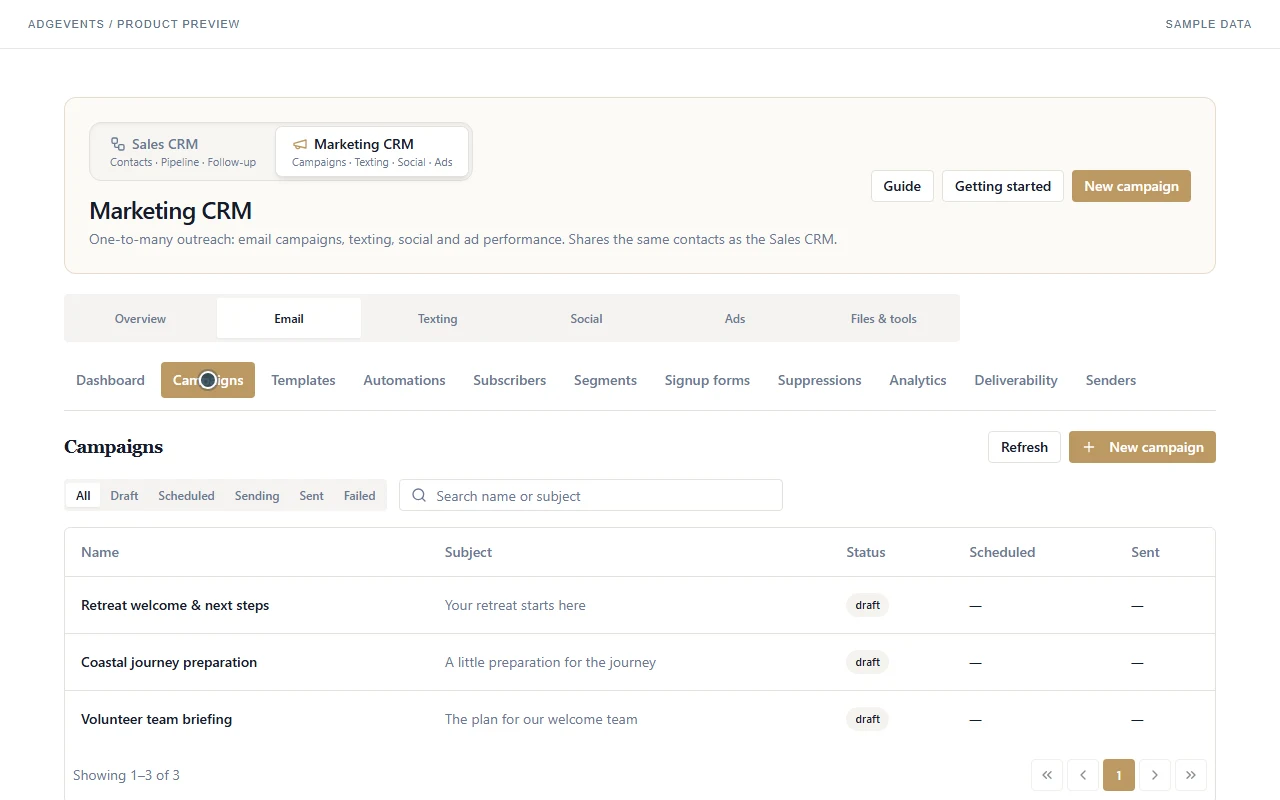The width and height of the screenshot is (1280, 800).
Task: Open the Social tab
Action: [586, 318]
